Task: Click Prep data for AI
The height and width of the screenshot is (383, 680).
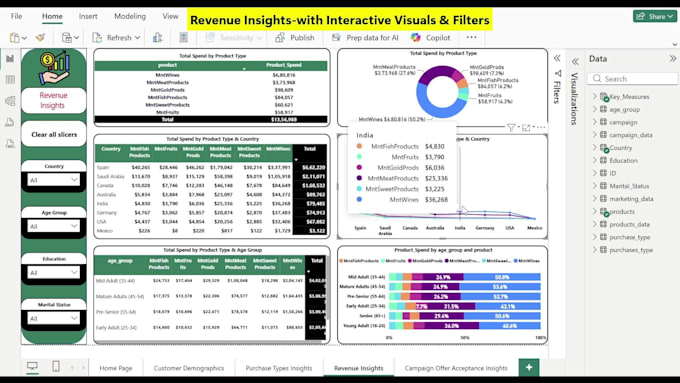Action: (365, 38)
